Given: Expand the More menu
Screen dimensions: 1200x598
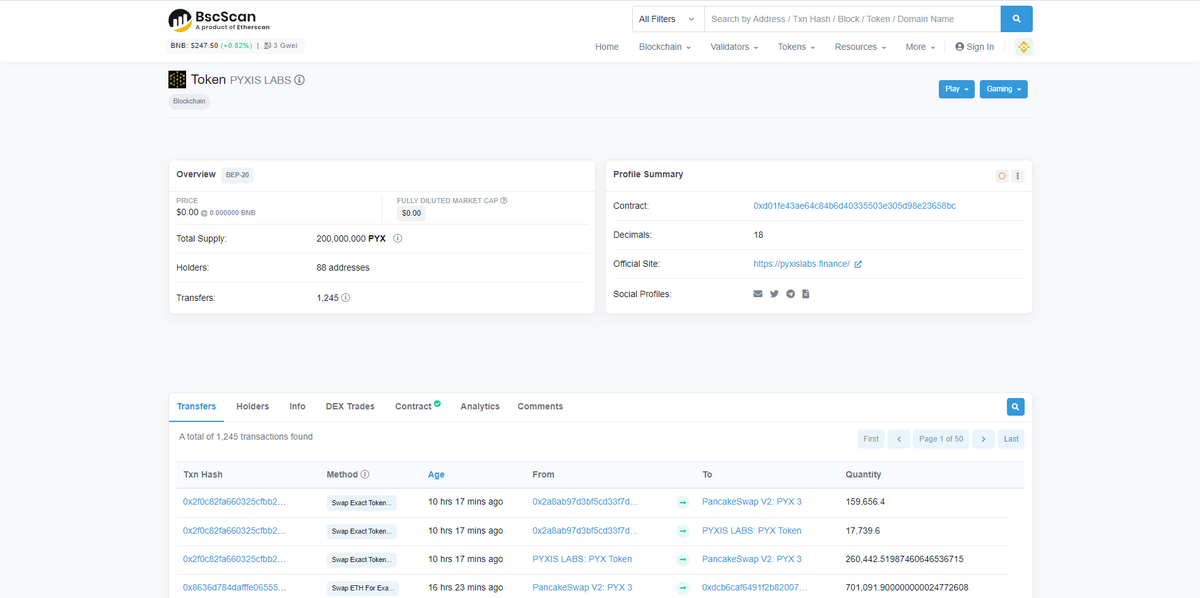Looking at the screenshot, I should pos(920,47).
